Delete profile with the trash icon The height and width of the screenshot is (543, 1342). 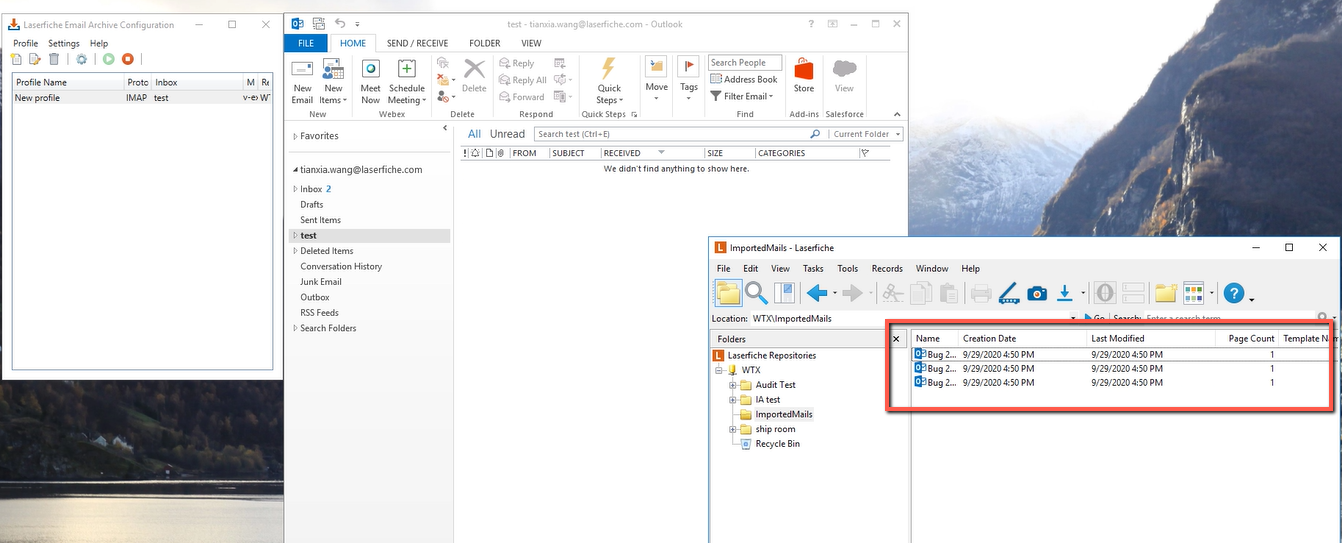click(54, 60)
